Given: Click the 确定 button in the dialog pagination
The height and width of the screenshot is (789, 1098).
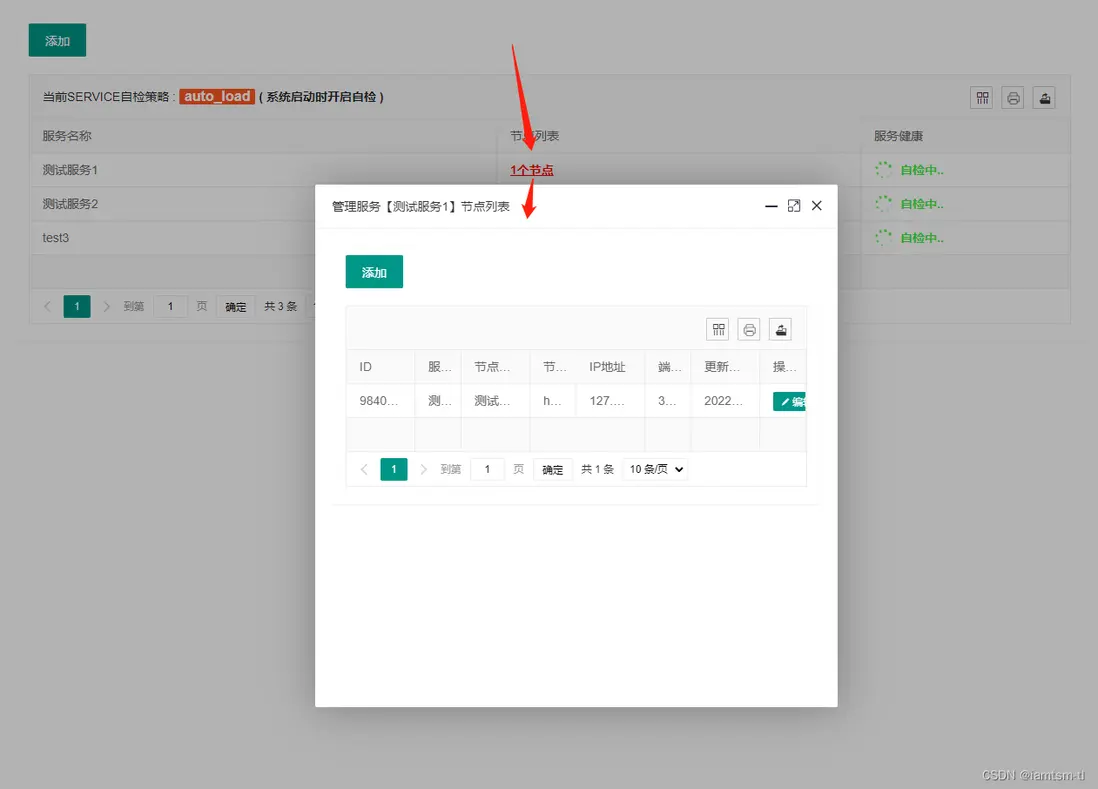Looking at the screenshot, I should tap(553, 469).
